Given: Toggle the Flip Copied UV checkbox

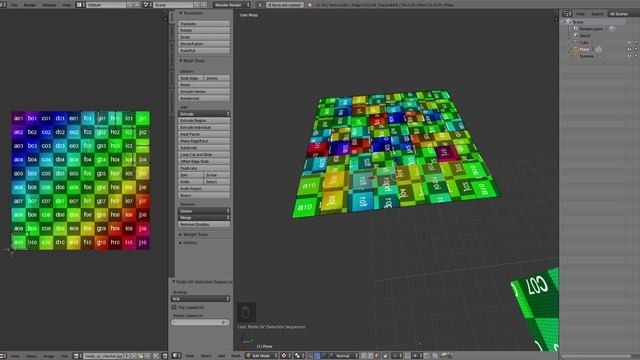Looking at the screenshot, I should pyautogui.click(x=174, y=307).
